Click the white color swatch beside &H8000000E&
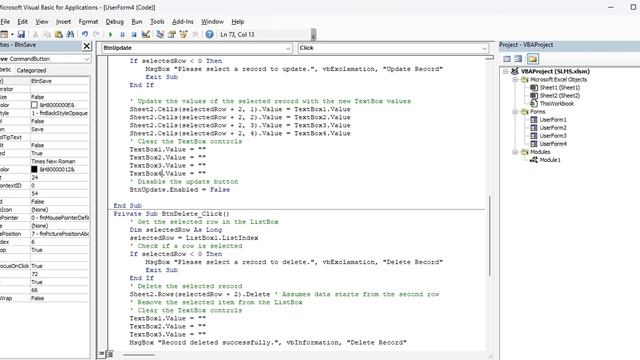 34,105
